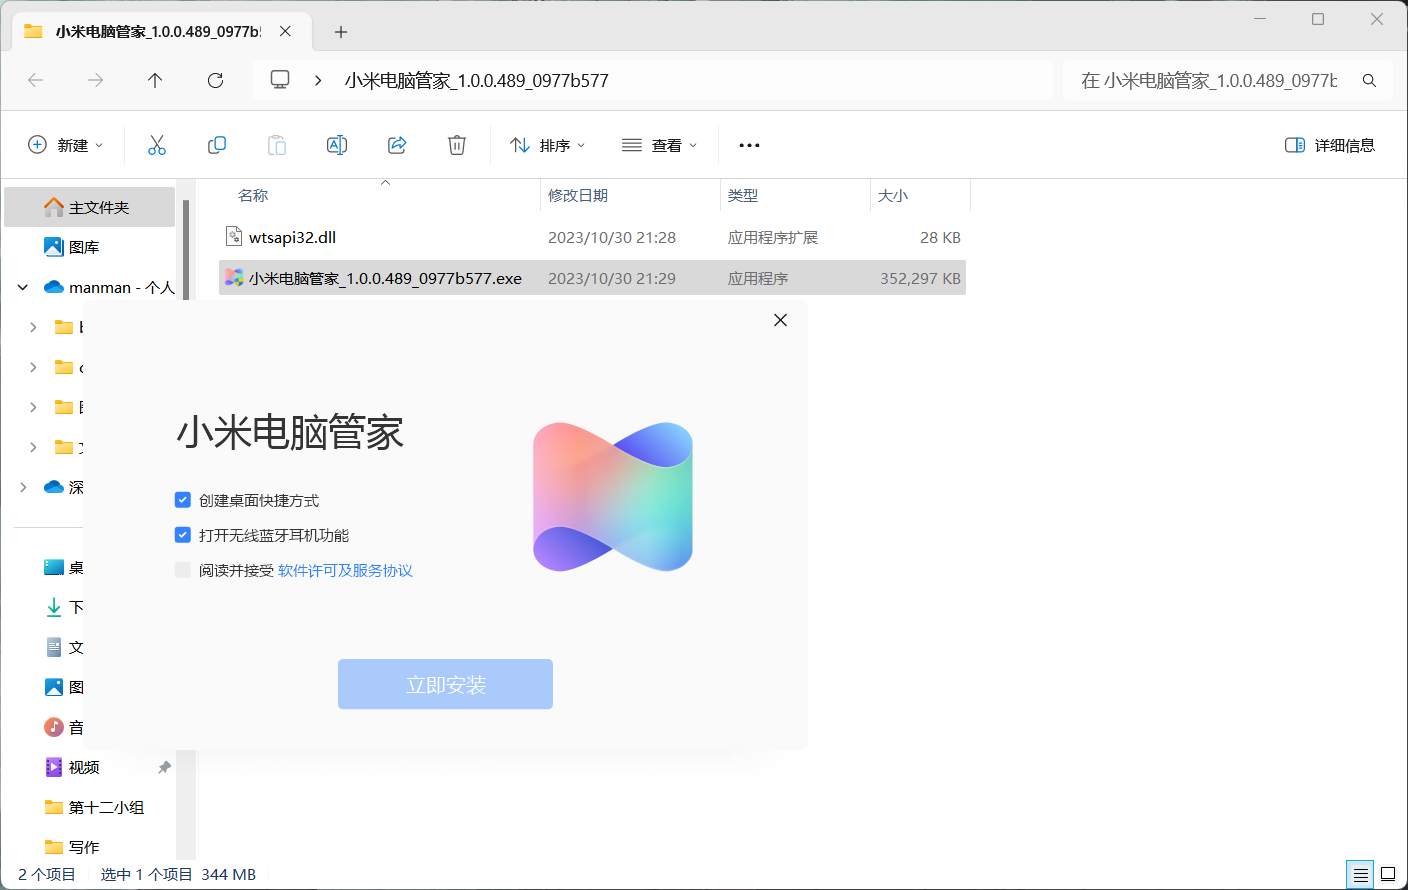Open the 软件许可及服务协议 link
The width and height of the screenshot is (1408, 890).
(x=346, y=569)
